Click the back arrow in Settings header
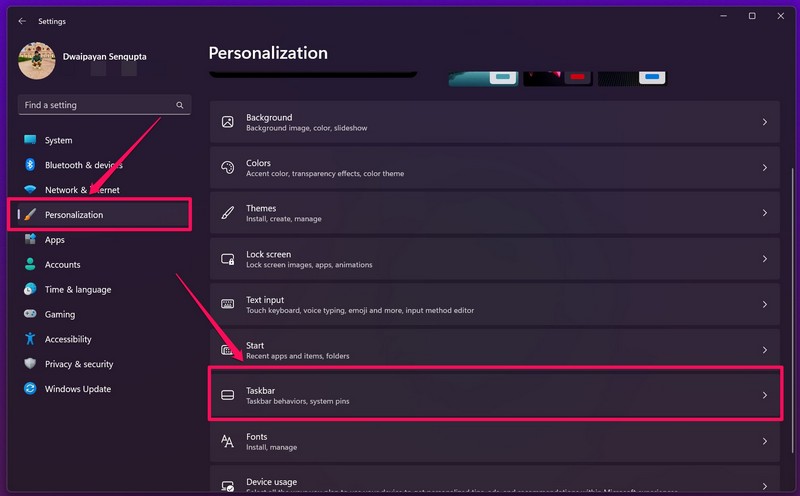The height and width of the screenshot is (496, 800). click(x=22, y=20)
